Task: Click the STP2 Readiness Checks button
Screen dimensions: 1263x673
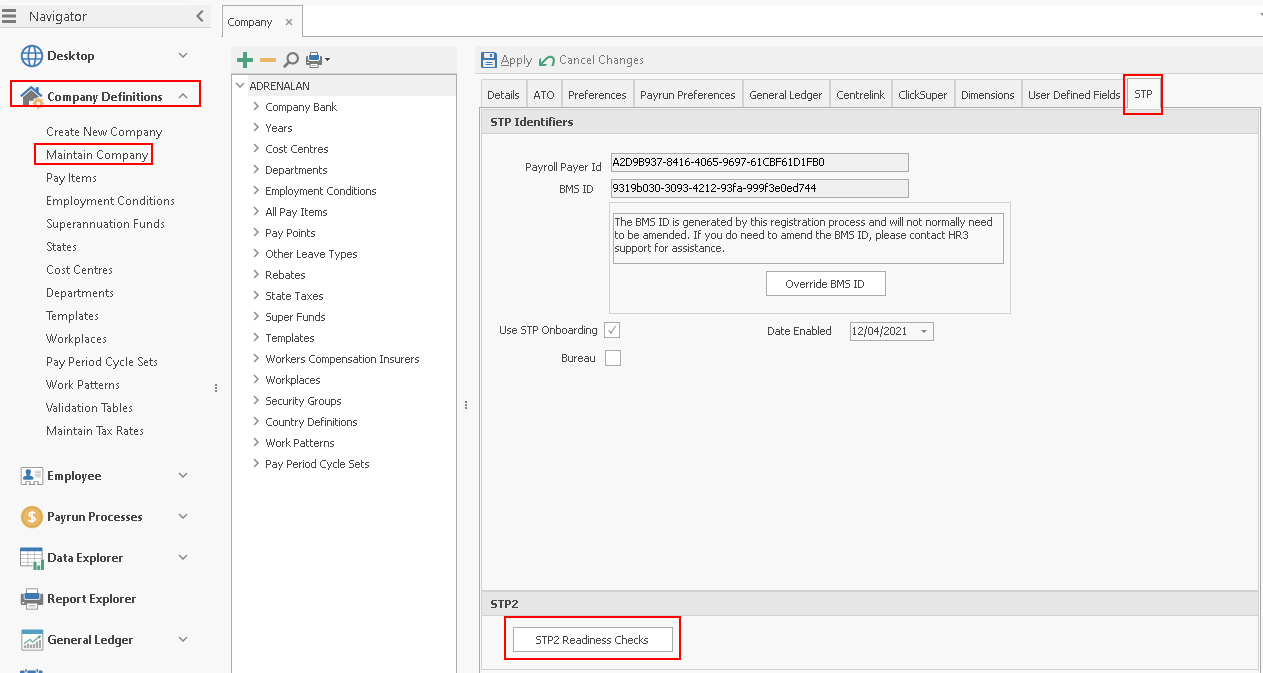Action: [592, 640]
